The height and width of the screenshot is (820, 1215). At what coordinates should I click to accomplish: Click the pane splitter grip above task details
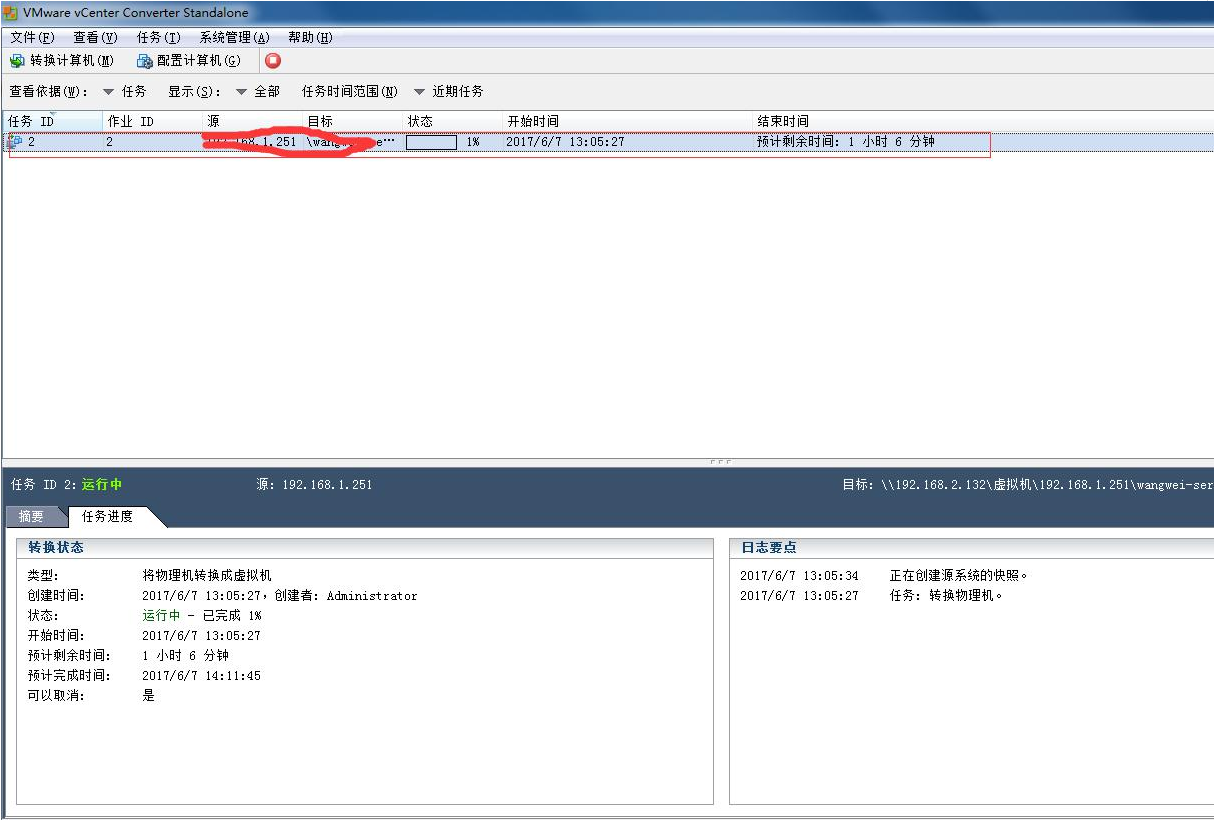pos(719,462)
